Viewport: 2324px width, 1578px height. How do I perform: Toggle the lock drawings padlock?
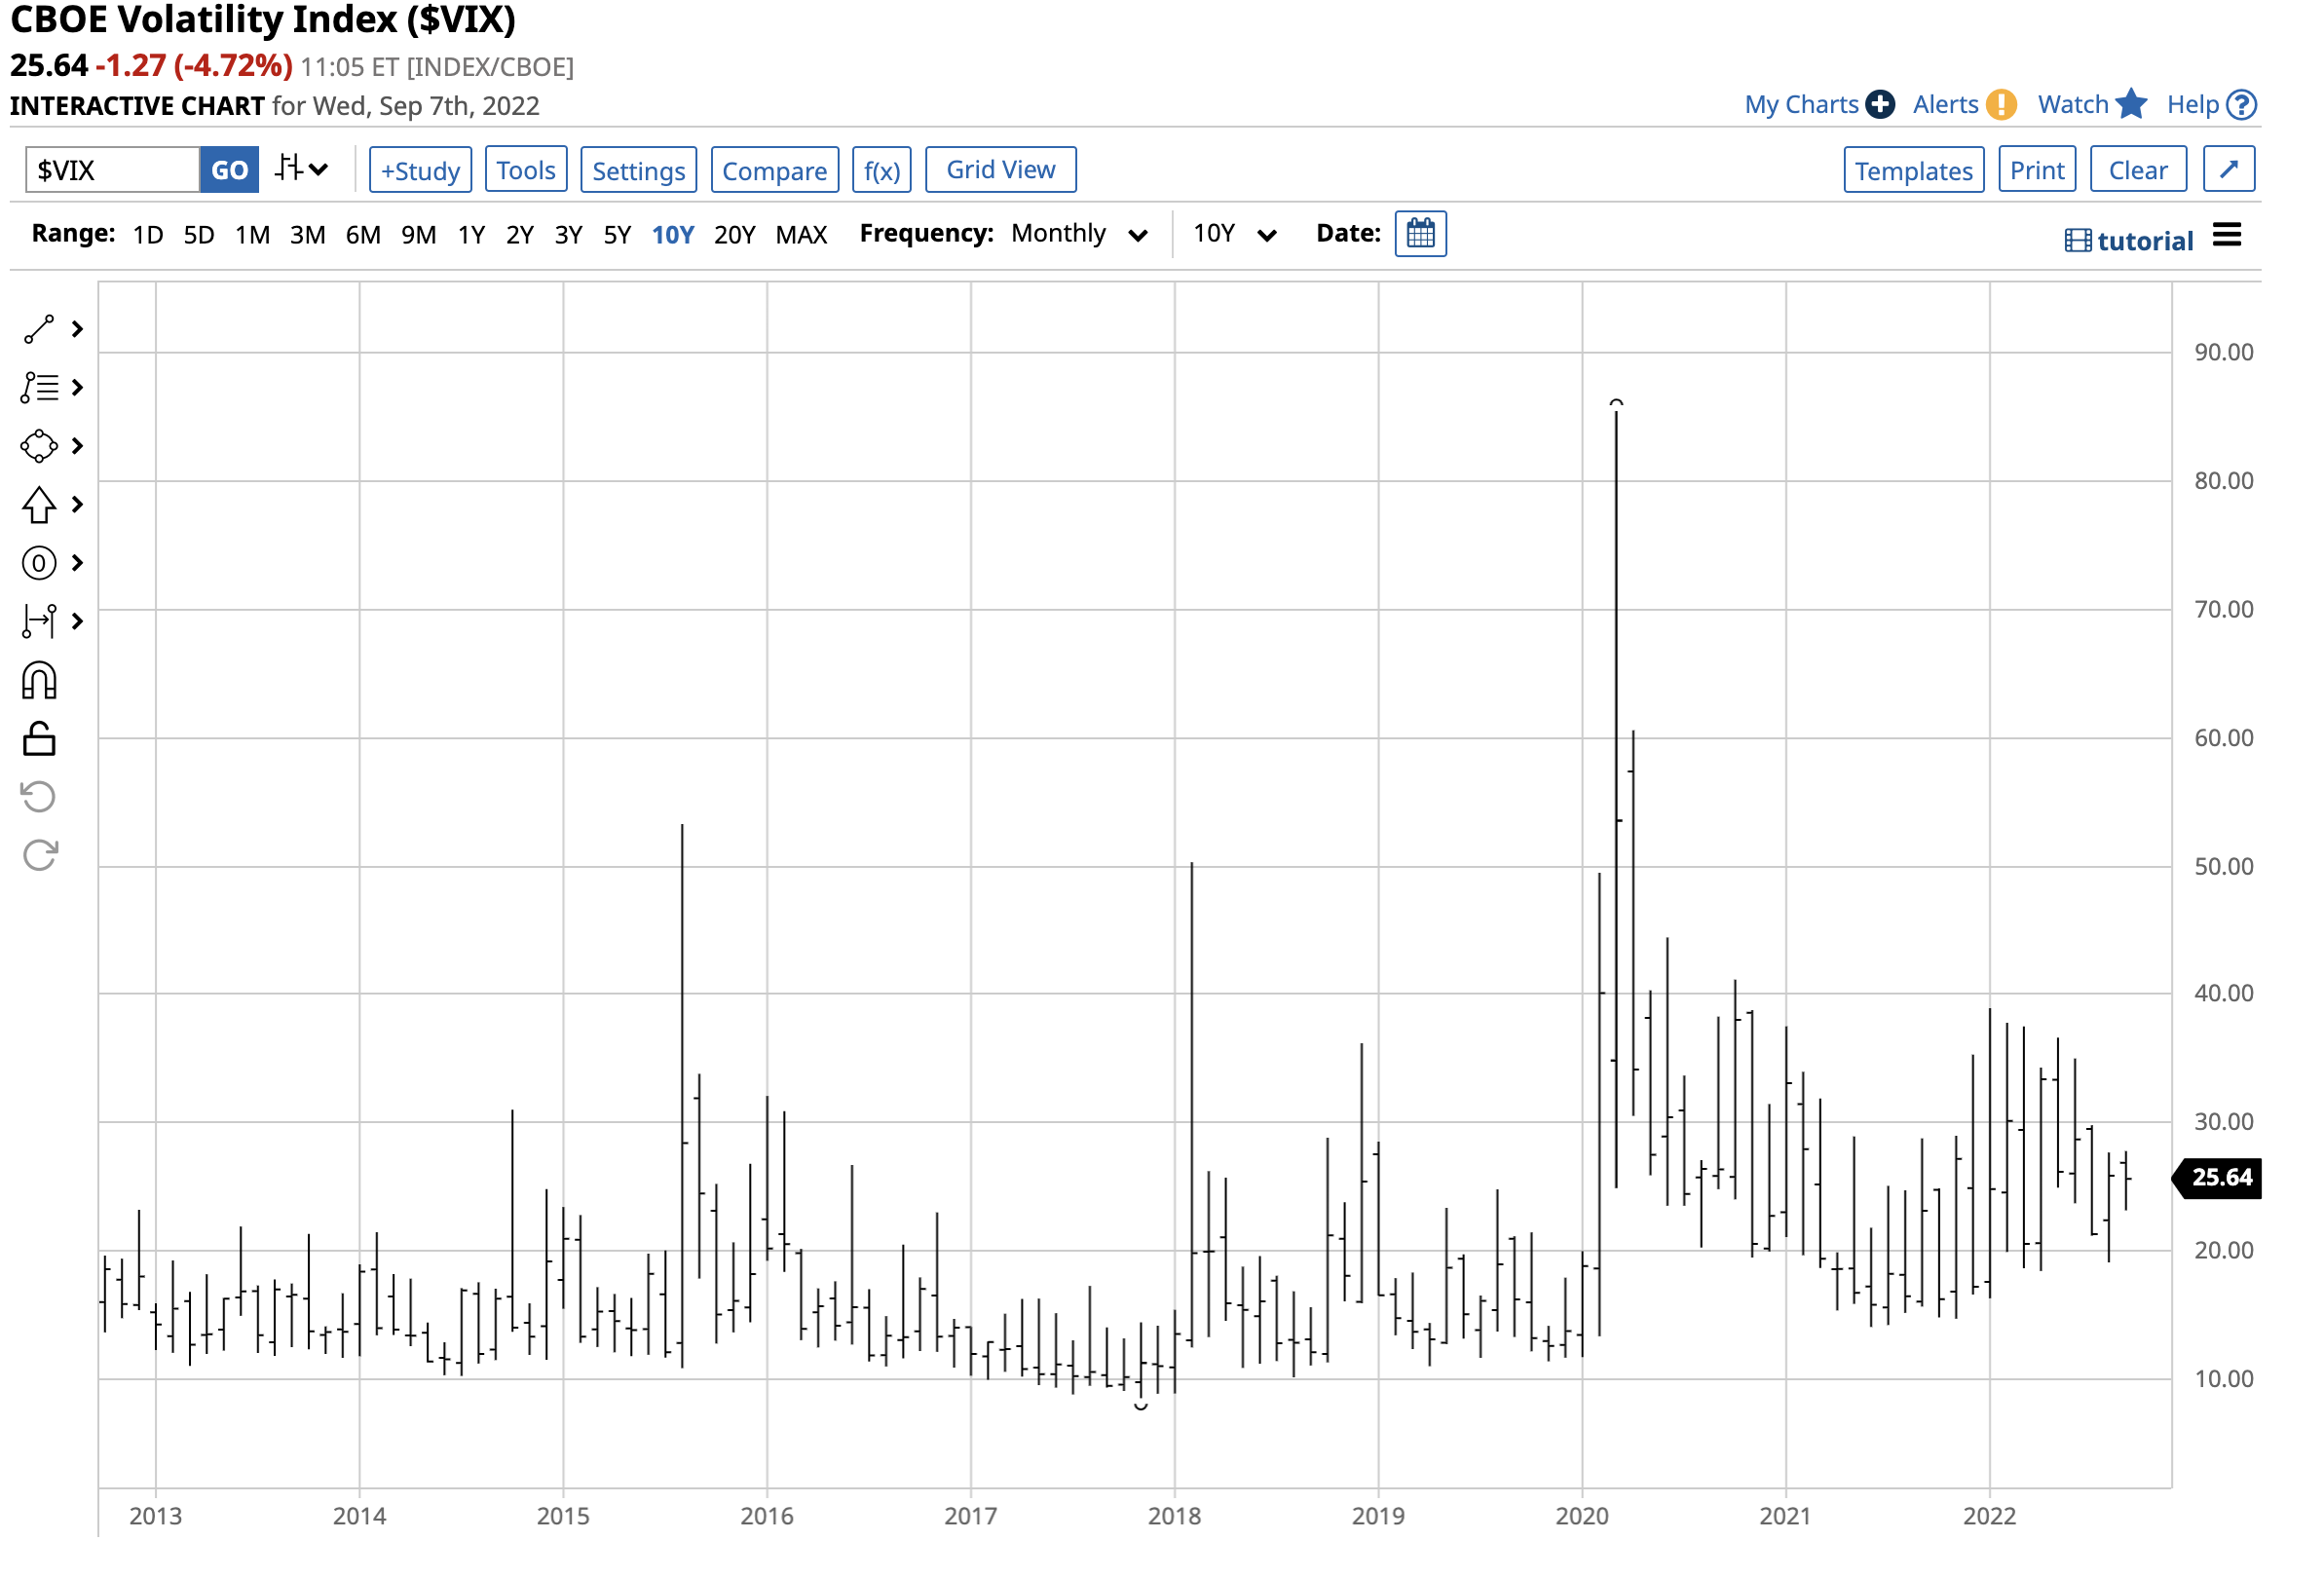[39, 741]
